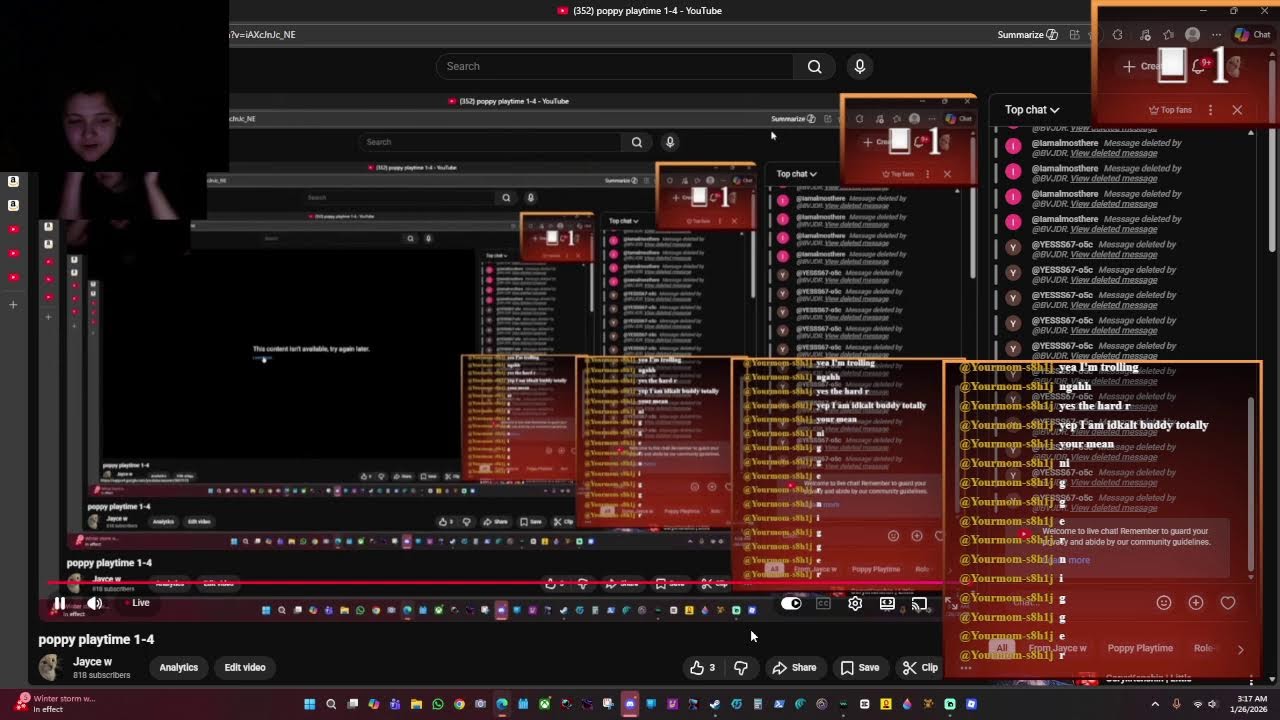
Task: Open the Edge extensions puzzle icon
Action: tap(1118, 35)
